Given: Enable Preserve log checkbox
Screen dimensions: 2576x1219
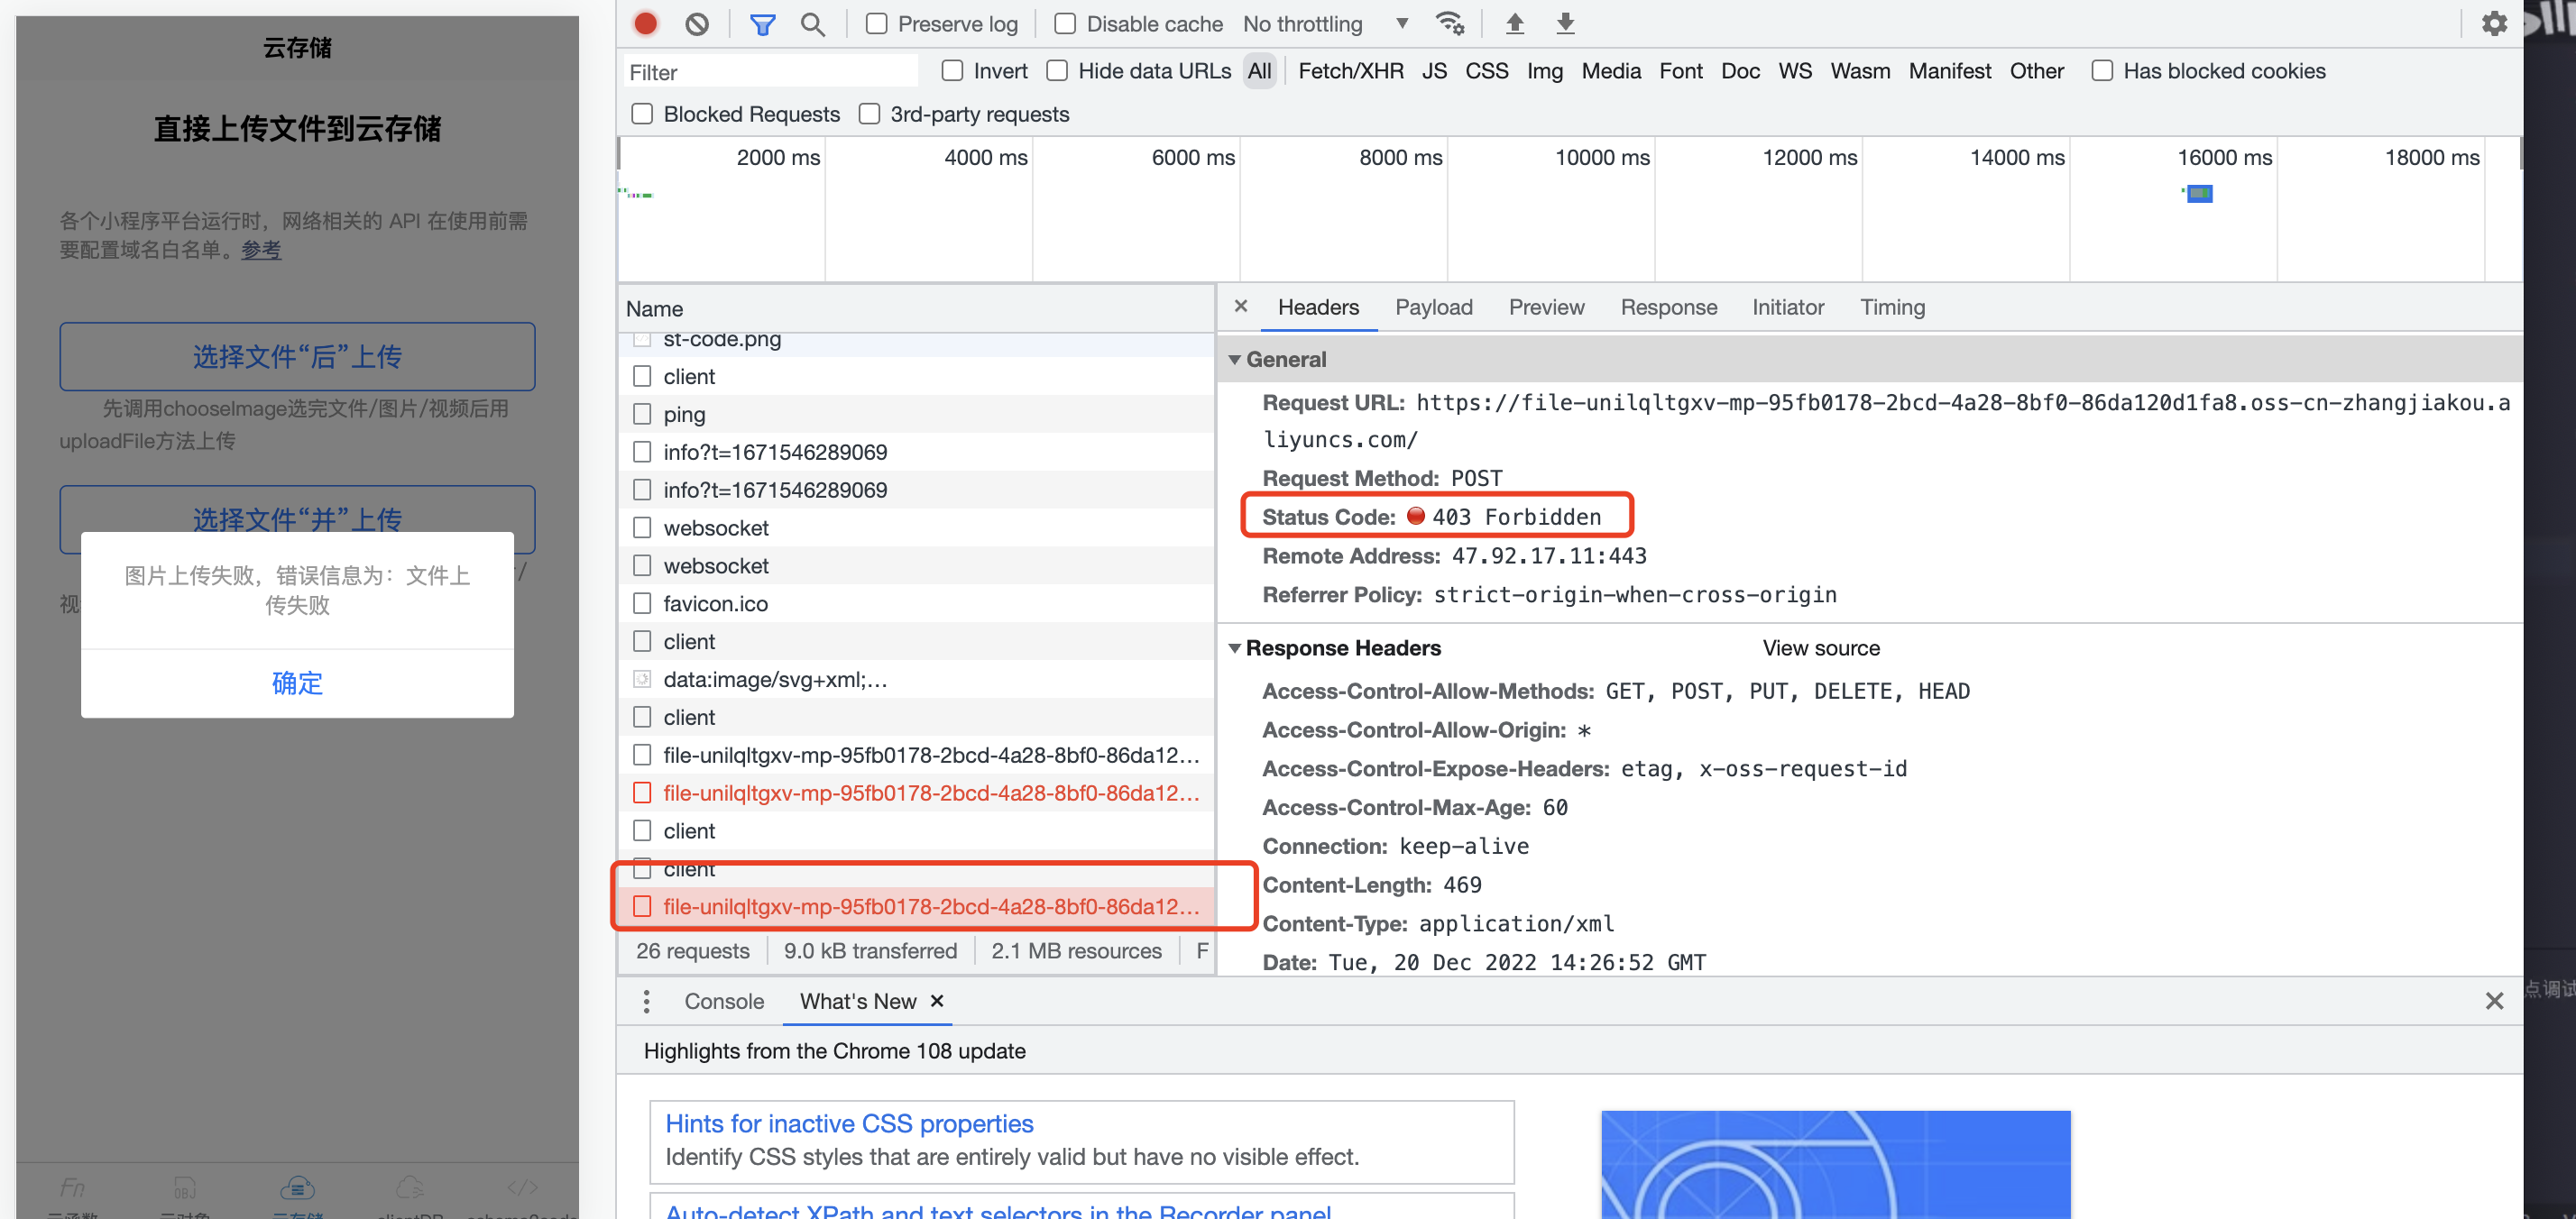Looking at the screenshot, I should tap(876, 24).
